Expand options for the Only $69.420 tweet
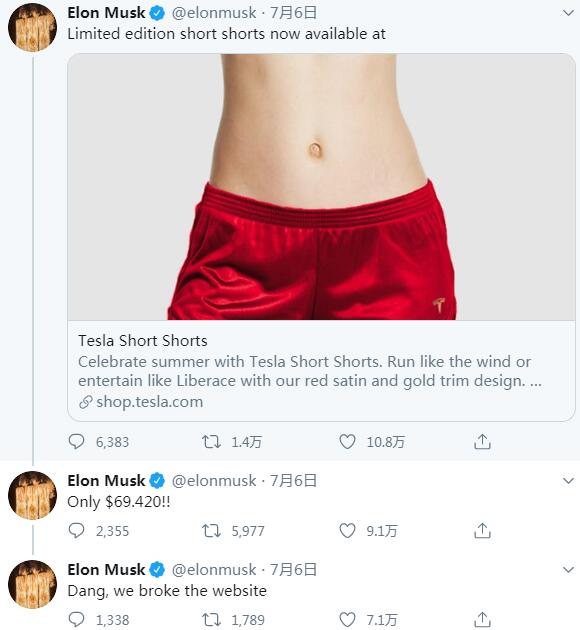Image resolution: width=580 pixels, height=630 pixels. 568,481
